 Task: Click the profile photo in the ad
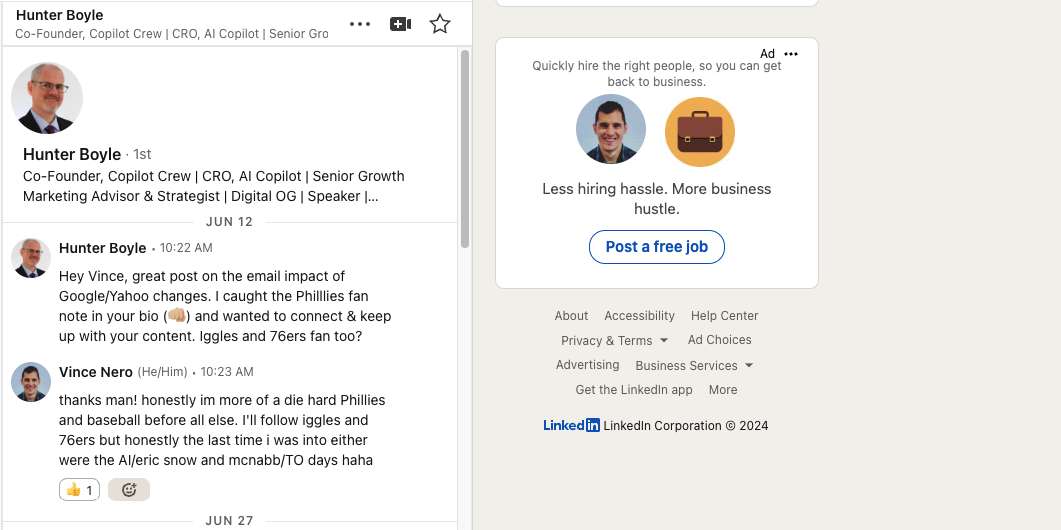611,129
